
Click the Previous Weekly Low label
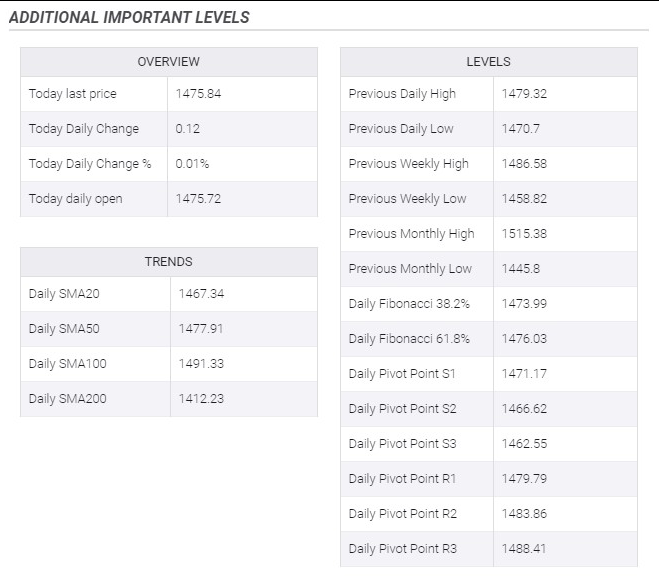tap(407, 199)
